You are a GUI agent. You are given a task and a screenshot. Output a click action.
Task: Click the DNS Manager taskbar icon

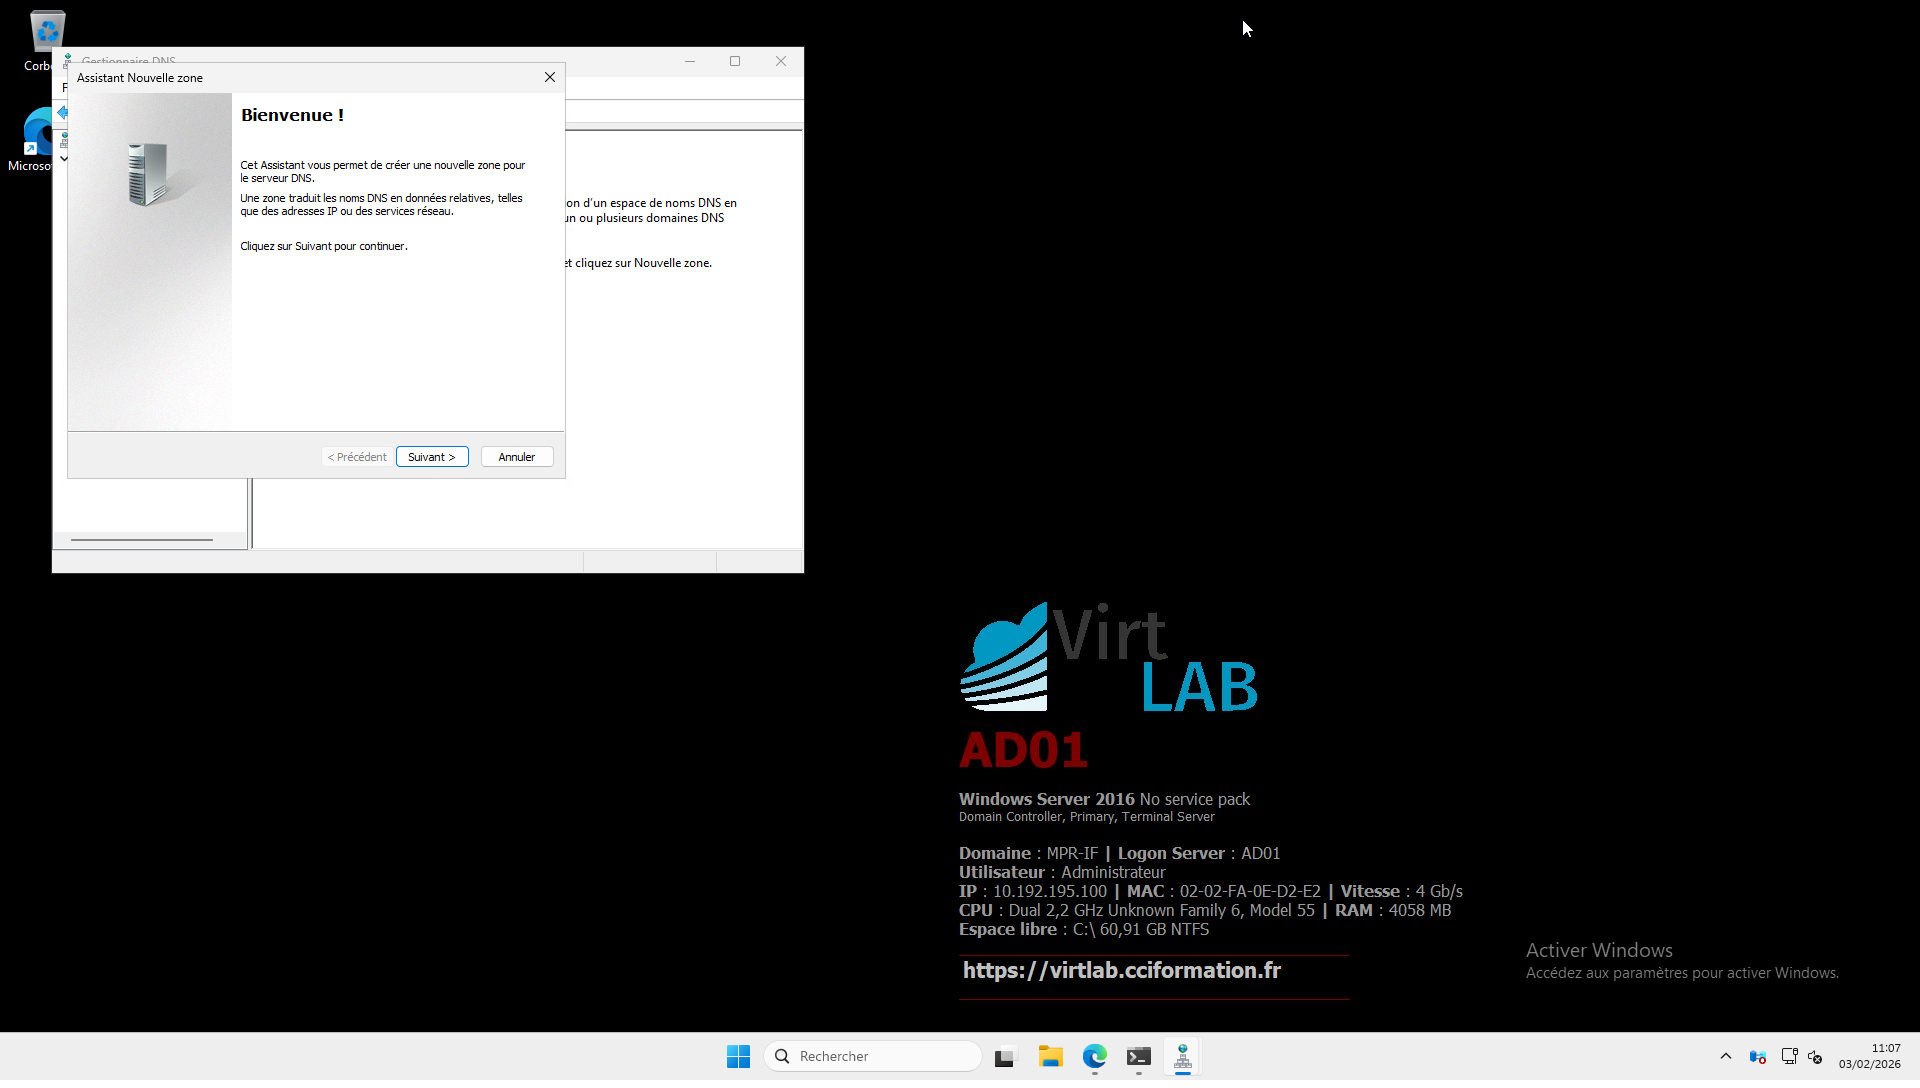pos(1183,1056)
